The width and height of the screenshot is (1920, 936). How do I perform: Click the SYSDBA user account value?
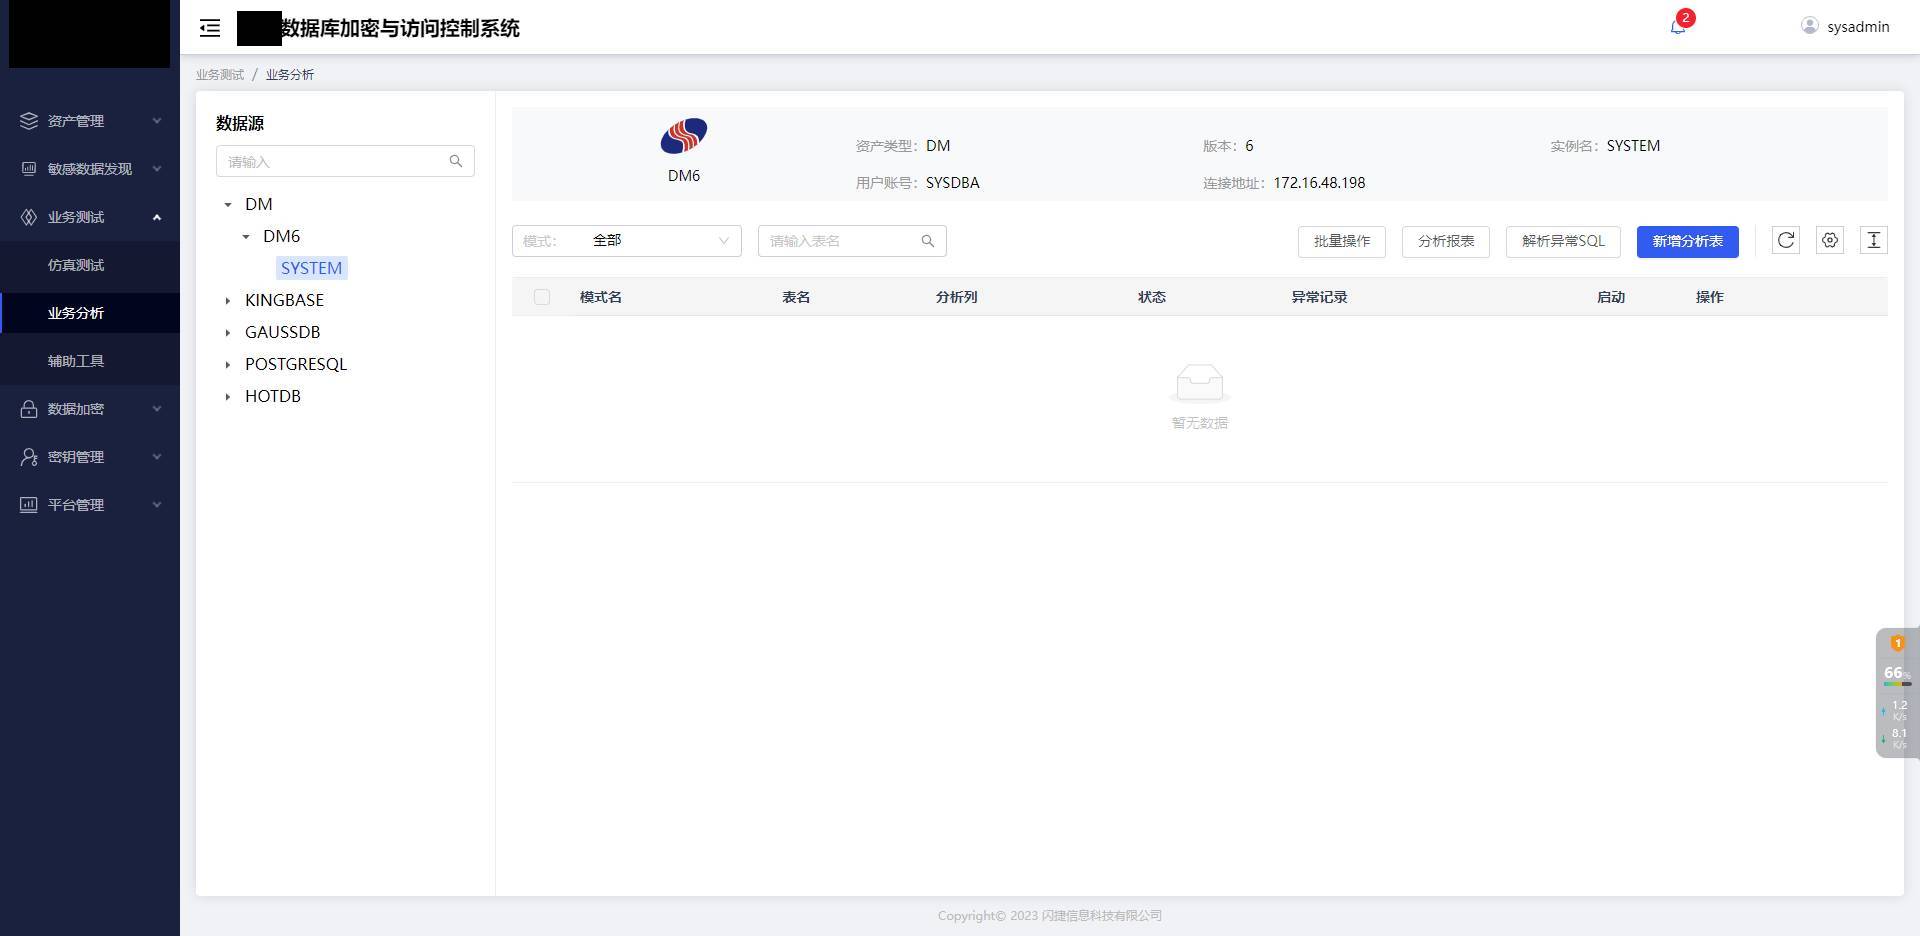(x=953, y=183)
